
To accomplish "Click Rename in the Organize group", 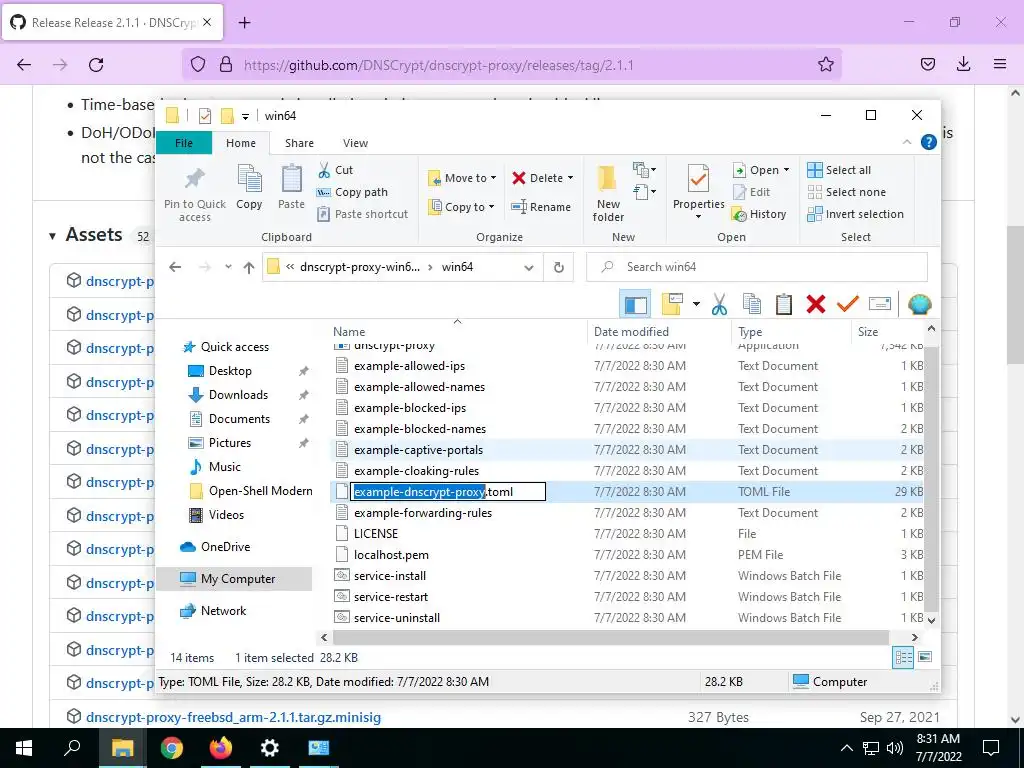I will (541, 207).
